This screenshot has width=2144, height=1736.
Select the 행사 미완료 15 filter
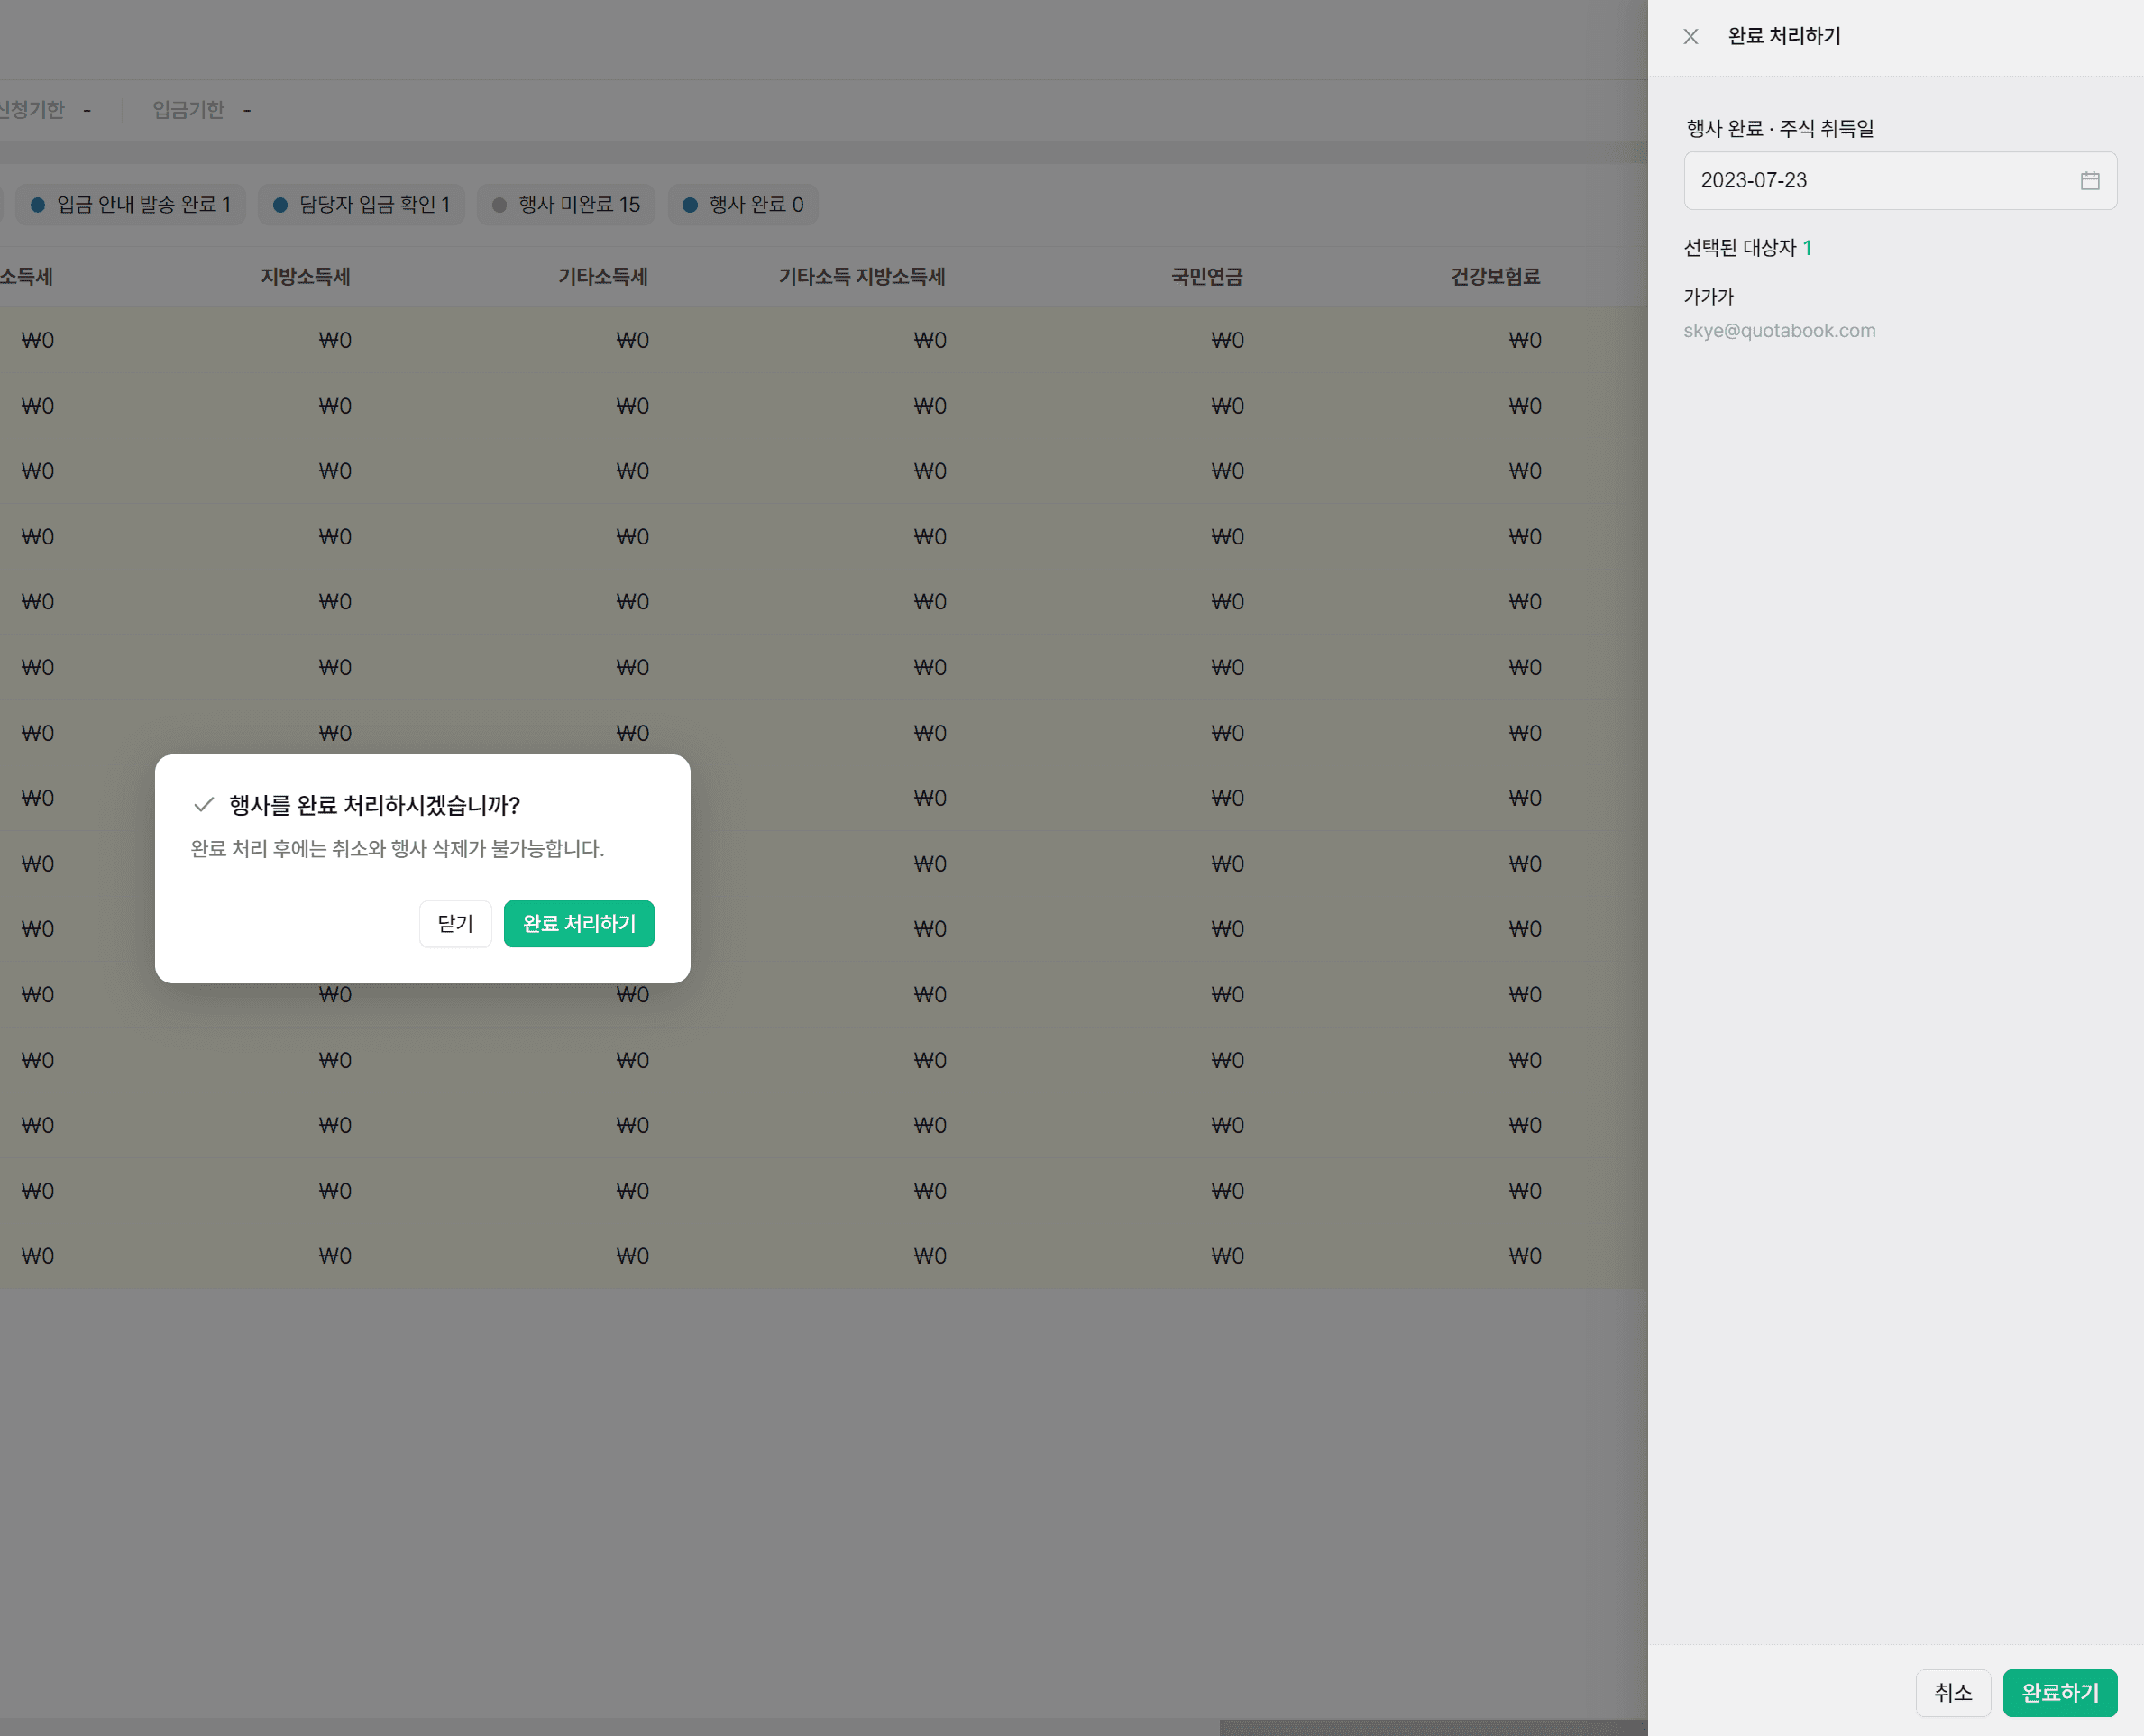[x=566, y=204]
